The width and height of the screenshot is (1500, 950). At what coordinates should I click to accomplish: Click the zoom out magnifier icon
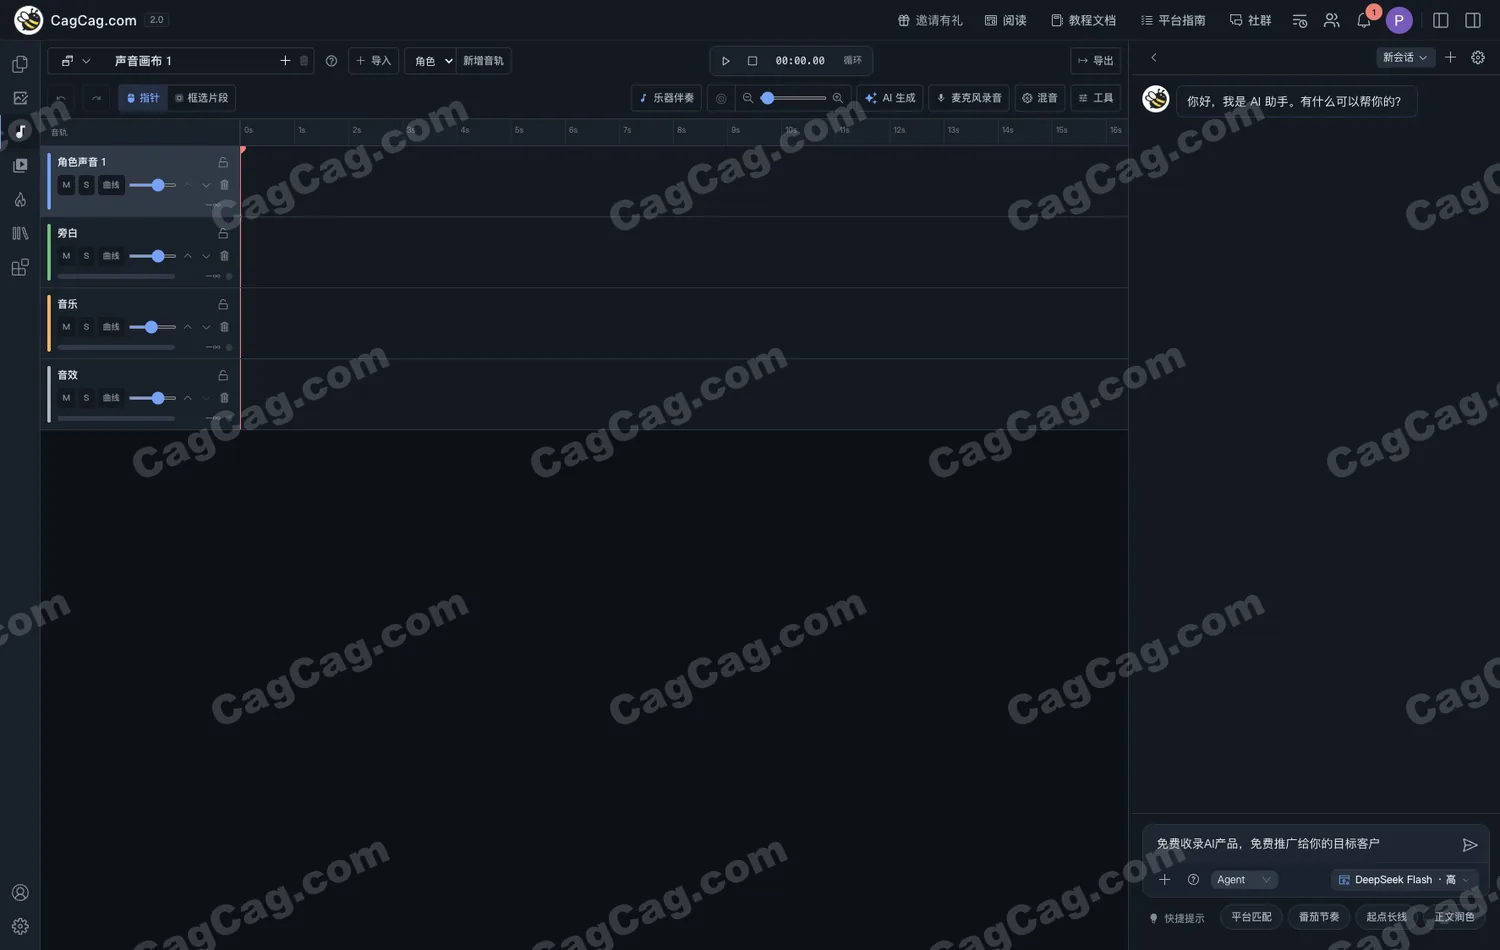click(748, 98)
